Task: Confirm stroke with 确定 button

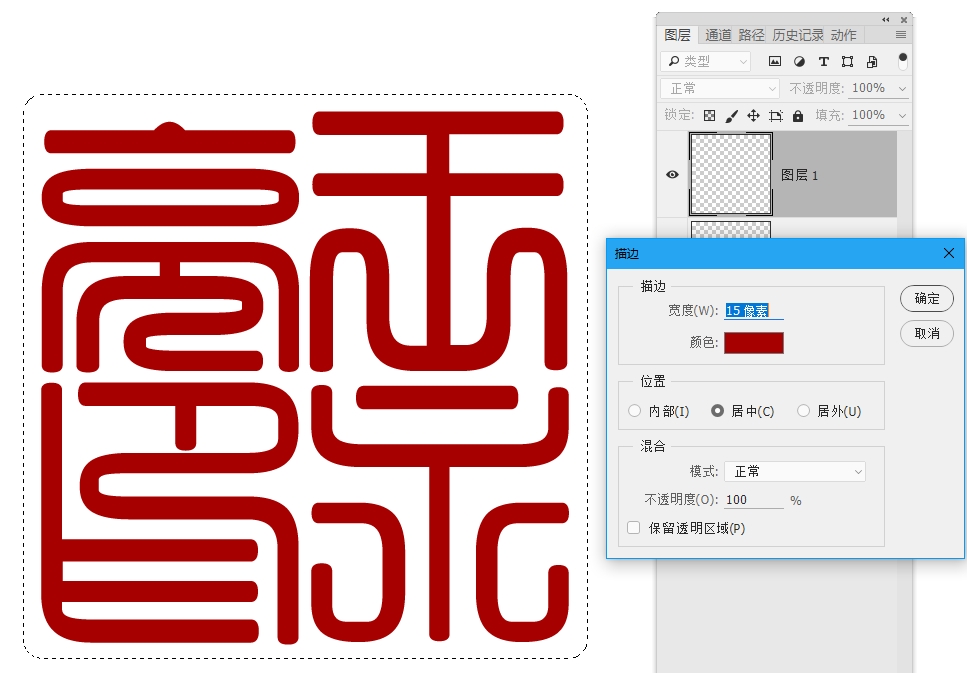Action: tap(926, 298)
